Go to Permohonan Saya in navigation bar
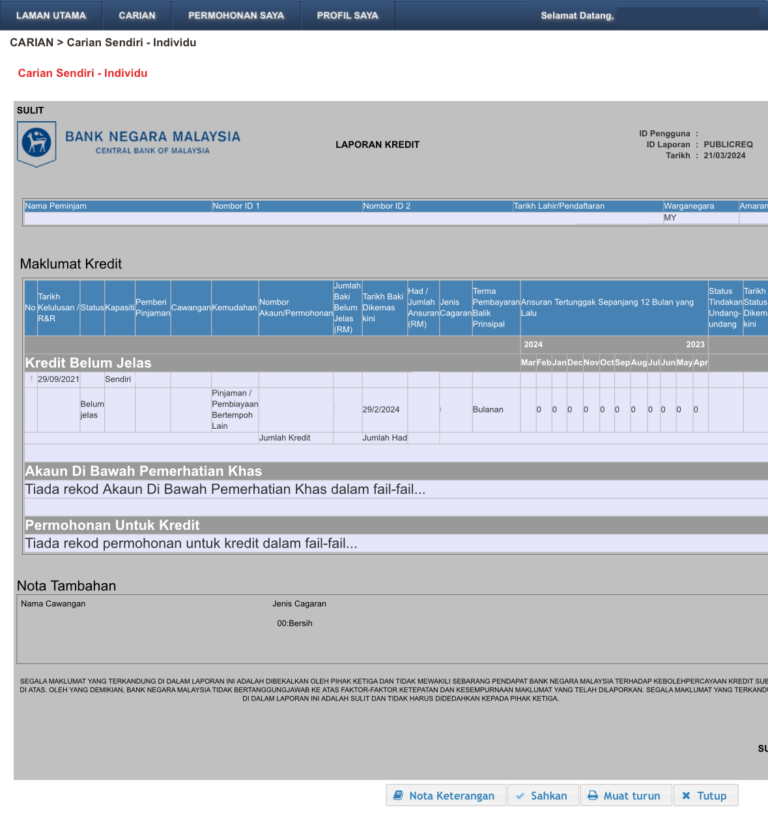Image resolution: width=768 pixels, height=823 pixels. pyautogui.click(x=236, y=15)
